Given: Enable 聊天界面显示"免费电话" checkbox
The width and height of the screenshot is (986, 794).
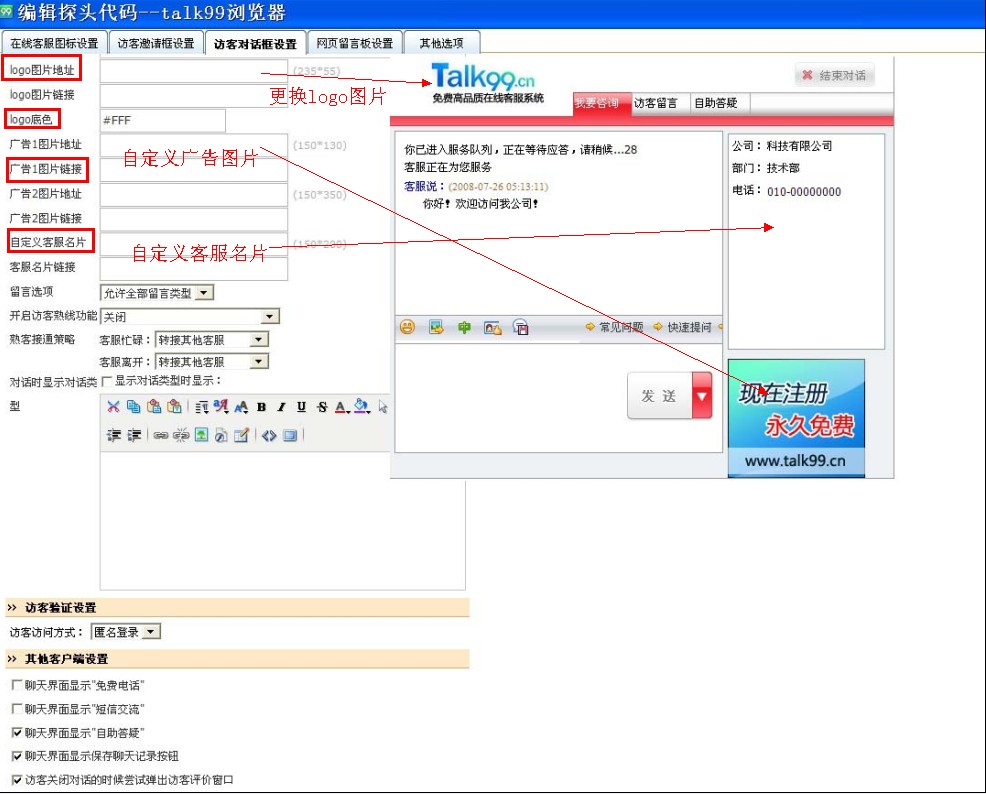Looking at the screenshot, I should tap(17, 685).
